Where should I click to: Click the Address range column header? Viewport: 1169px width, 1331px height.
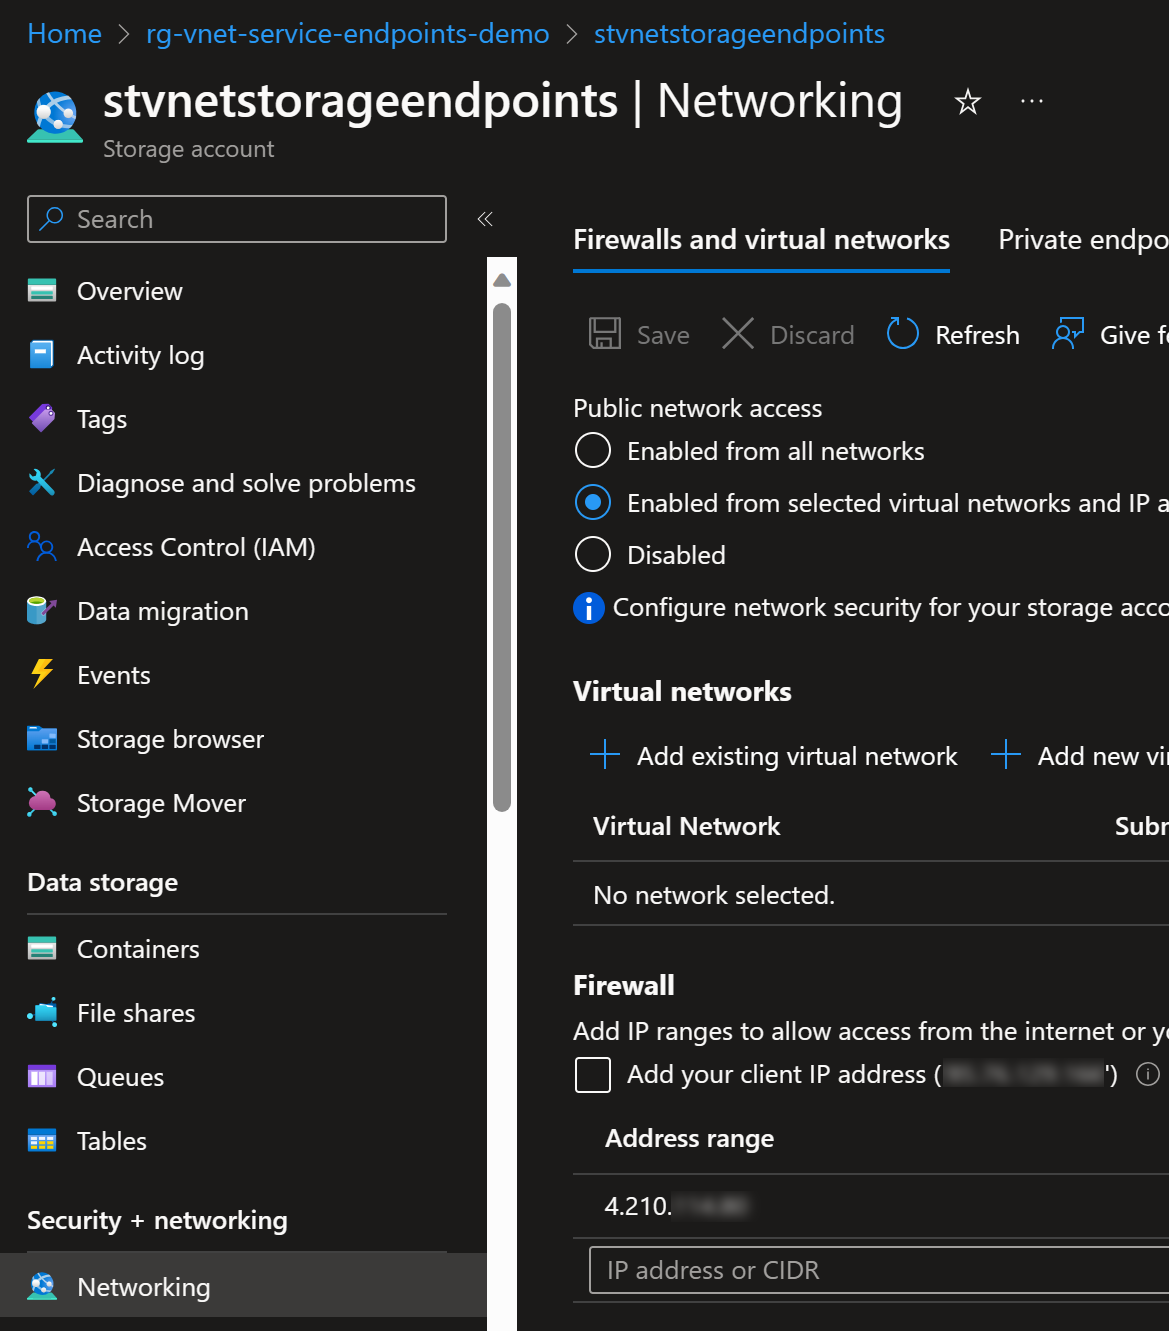pos(689,1138)
